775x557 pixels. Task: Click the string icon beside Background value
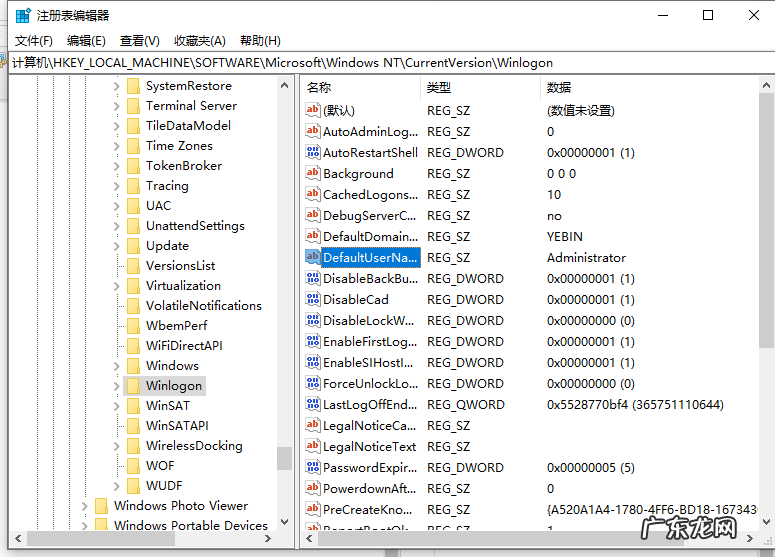click(x=312, y=173)
